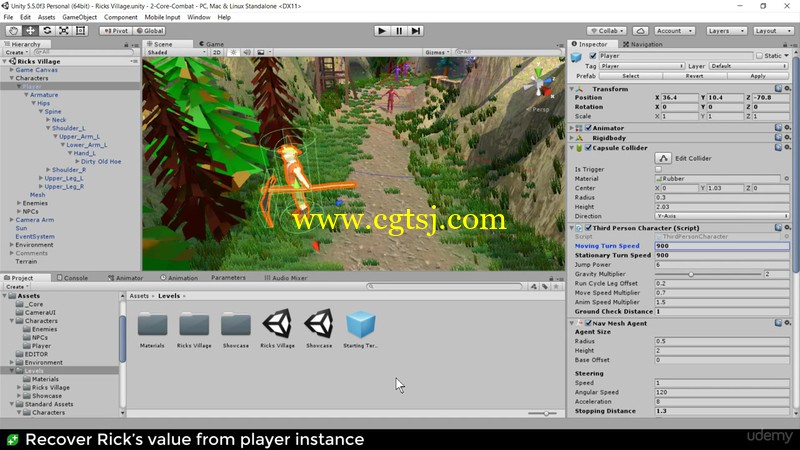Image resolution: width=800 pixels, height=450 pixels.
Task: Click the prefab Select button
Action: 631,76
